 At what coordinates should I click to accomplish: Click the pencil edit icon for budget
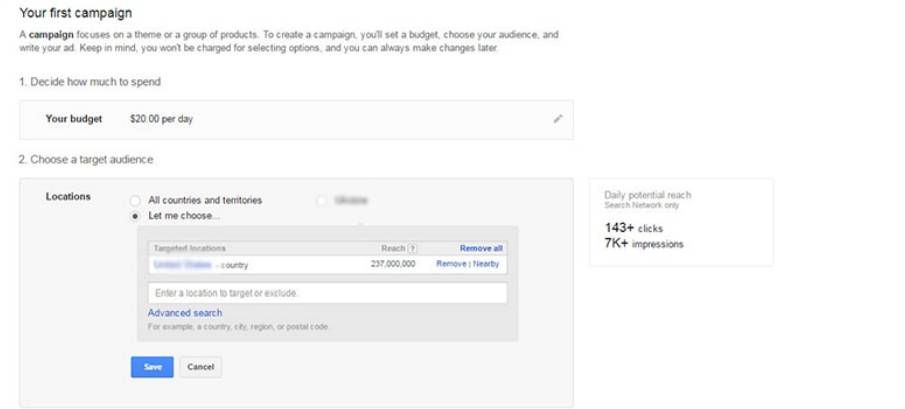pyautogui.click(x=558, y=119)
